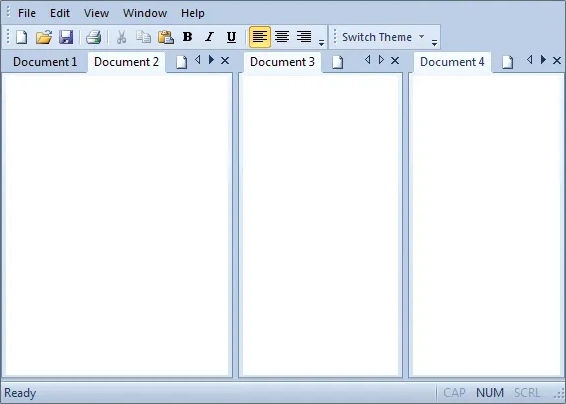Open the Window menu
The height and width of the screenshot is (404, 566).
point(145,13)
